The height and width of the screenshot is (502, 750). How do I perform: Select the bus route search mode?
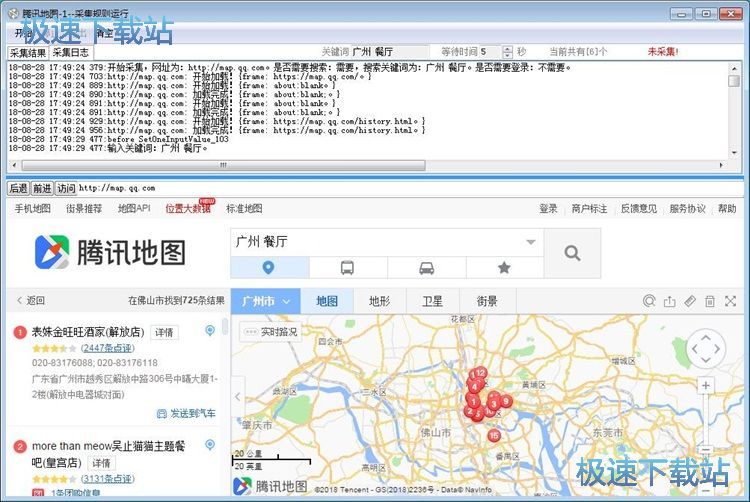pos(348,267)
